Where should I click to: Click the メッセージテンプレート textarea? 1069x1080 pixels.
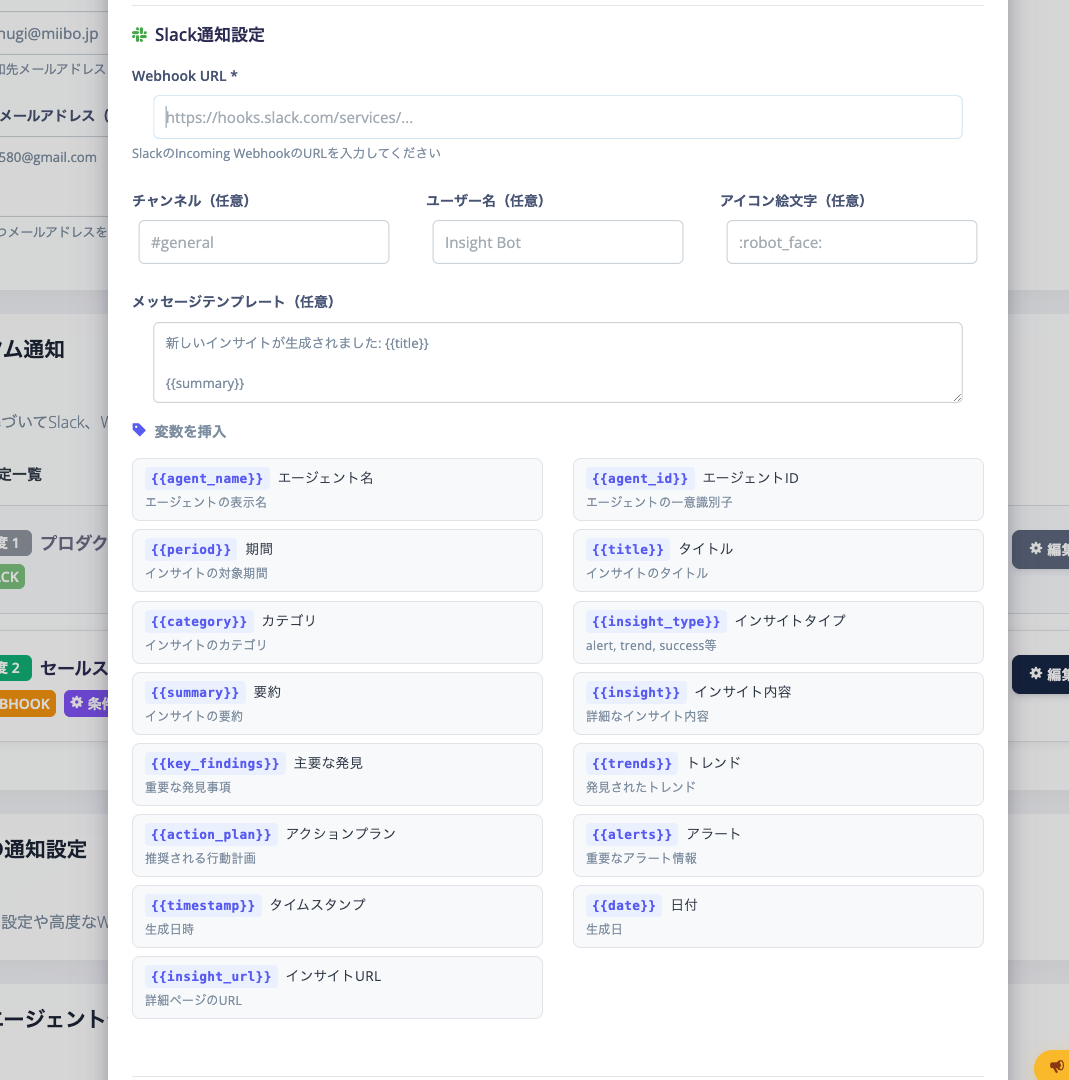[557, 362]
